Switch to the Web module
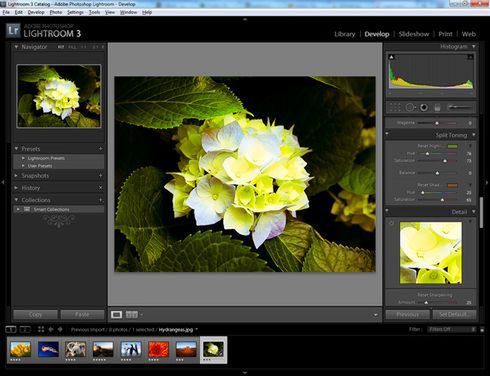490x376 pixels. pyautogui.click(x=469, y=34)
